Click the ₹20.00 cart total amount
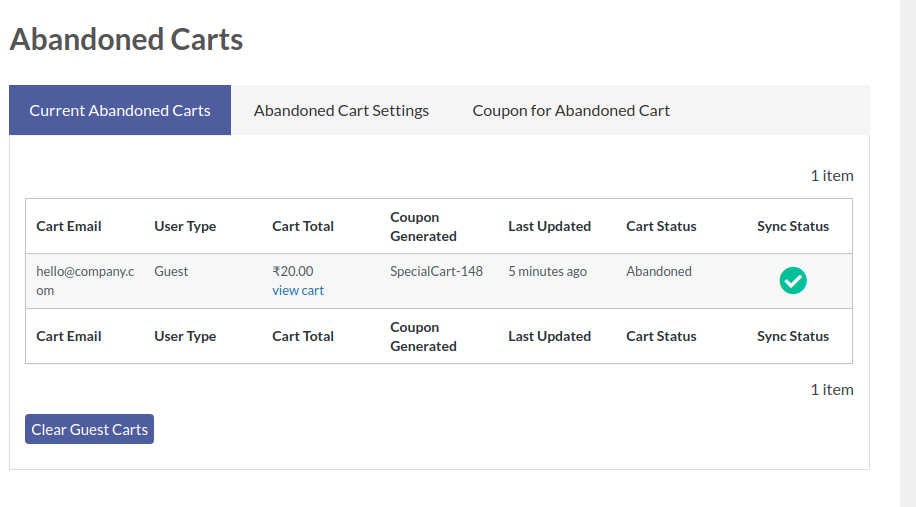916x507 pixels. pyautogui.click(x=293, y=271)
